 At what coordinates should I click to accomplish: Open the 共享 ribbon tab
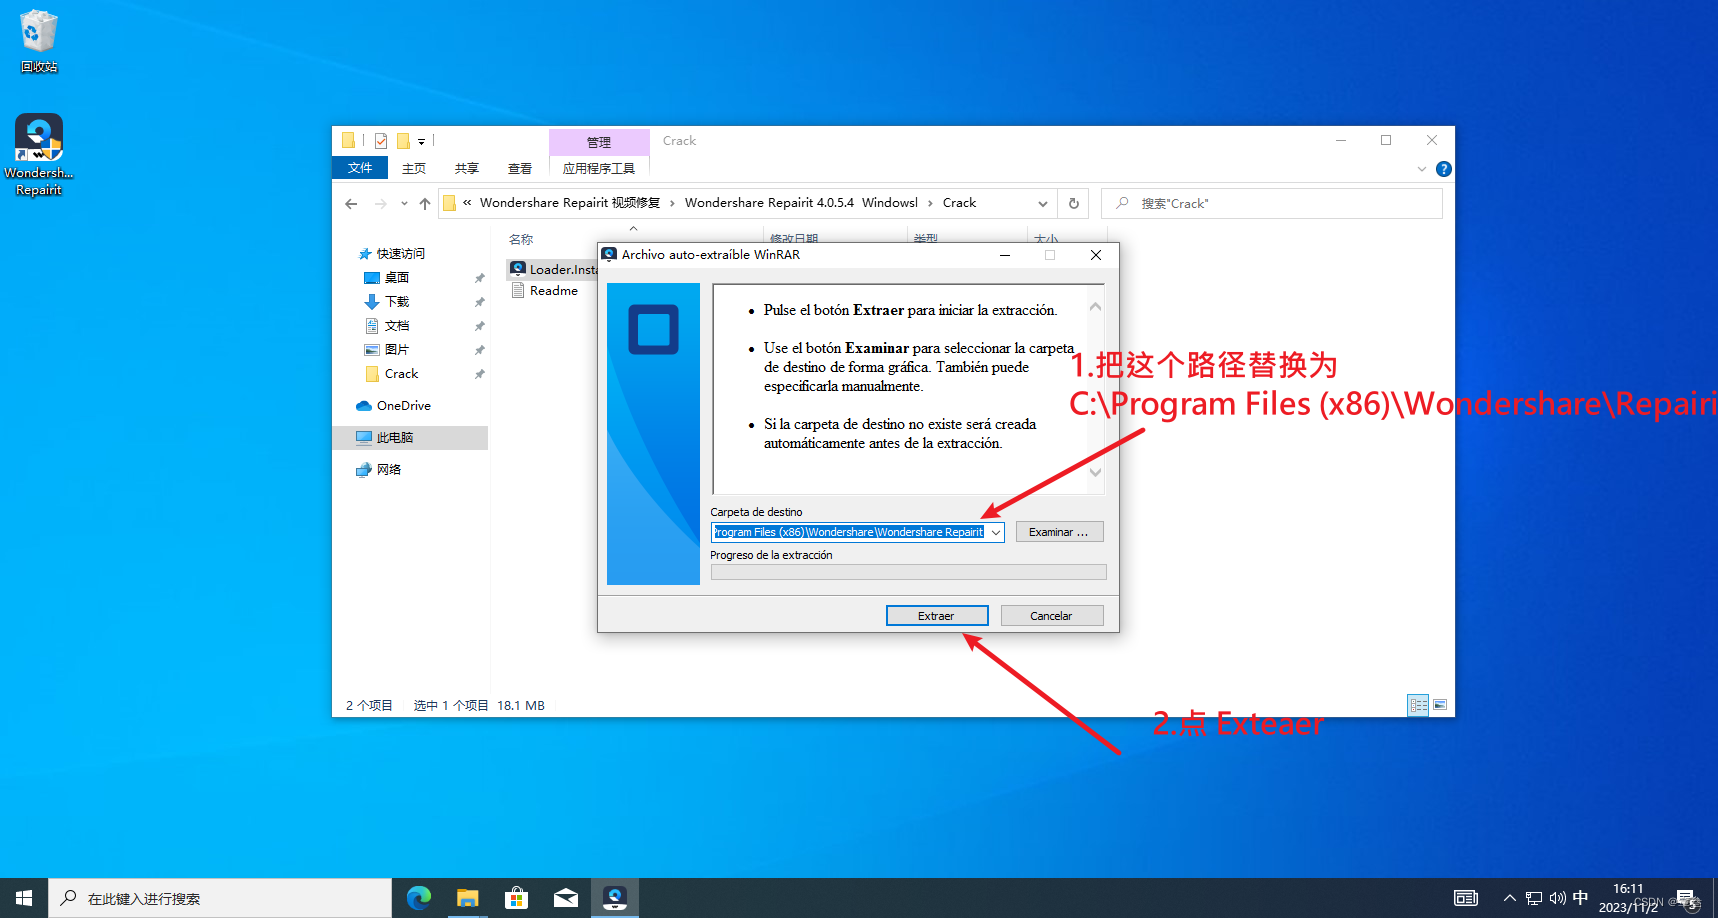tap(467, 168)
